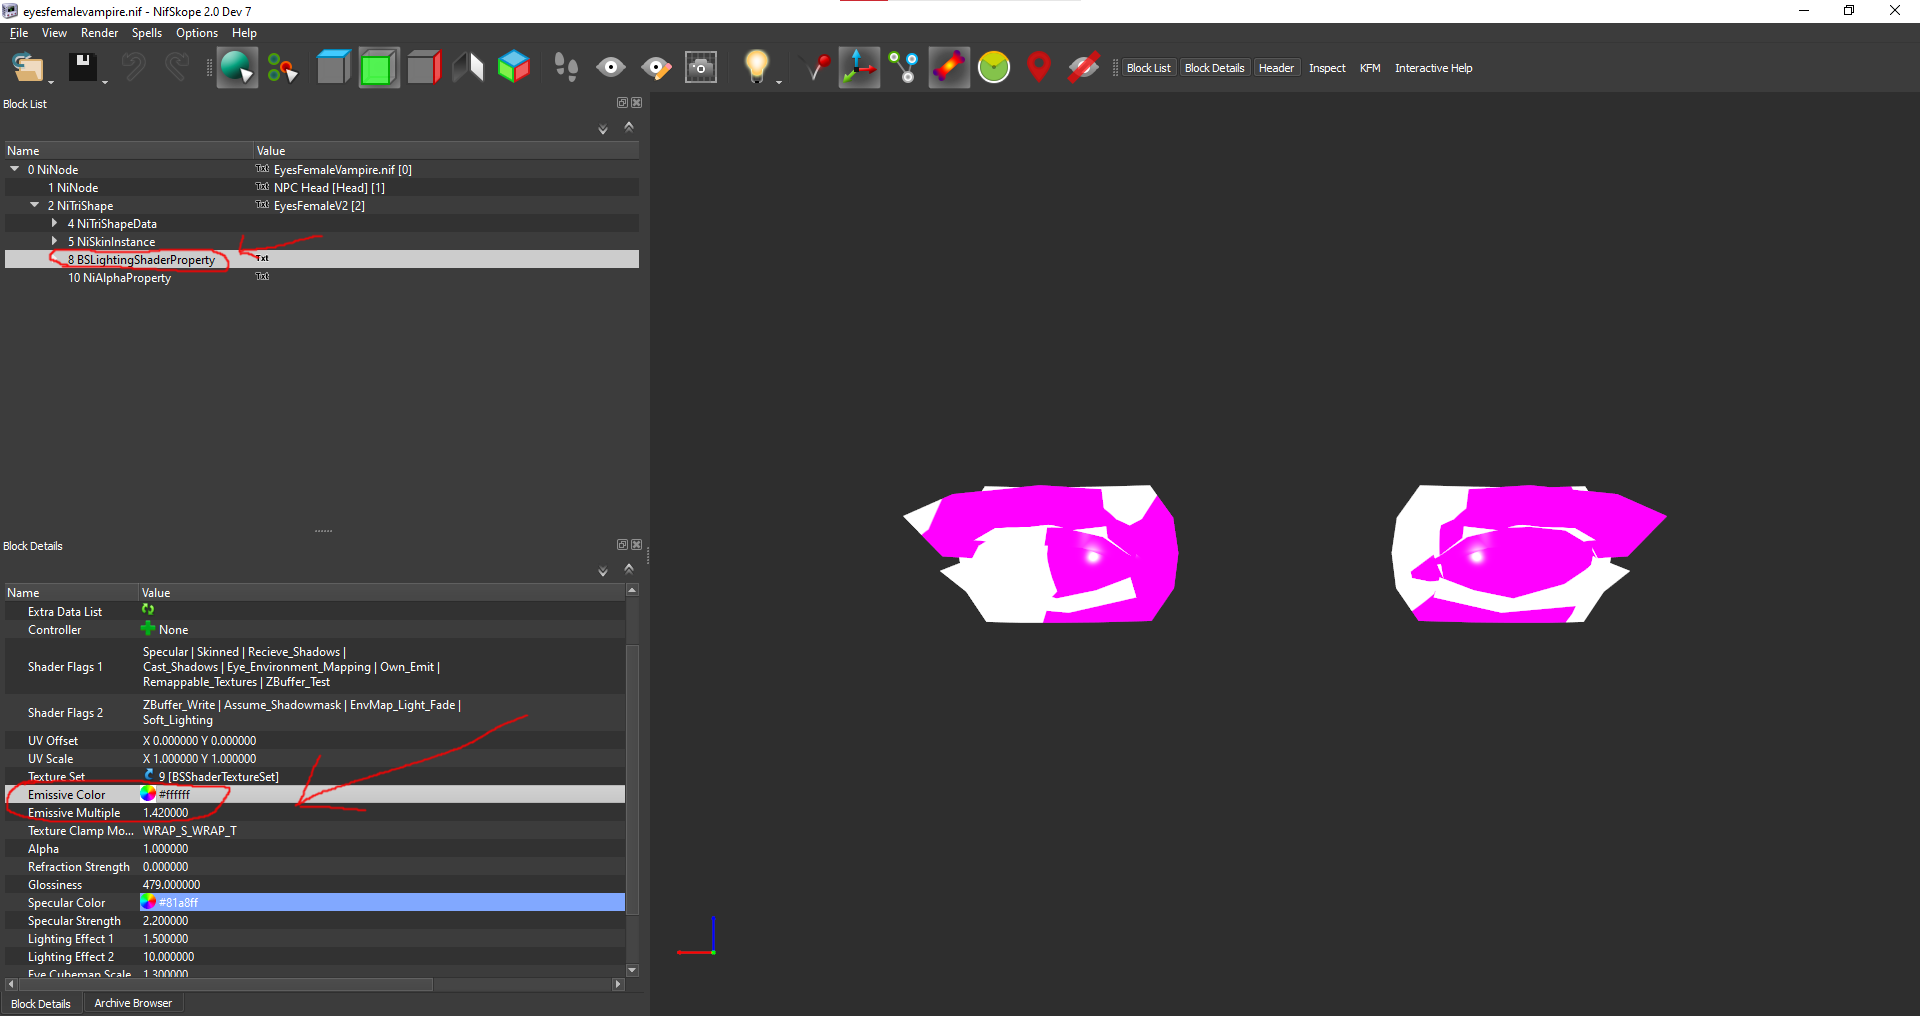Select the 10 NiAlphaProperty block

pyautogui.click(x=119, y=278)
